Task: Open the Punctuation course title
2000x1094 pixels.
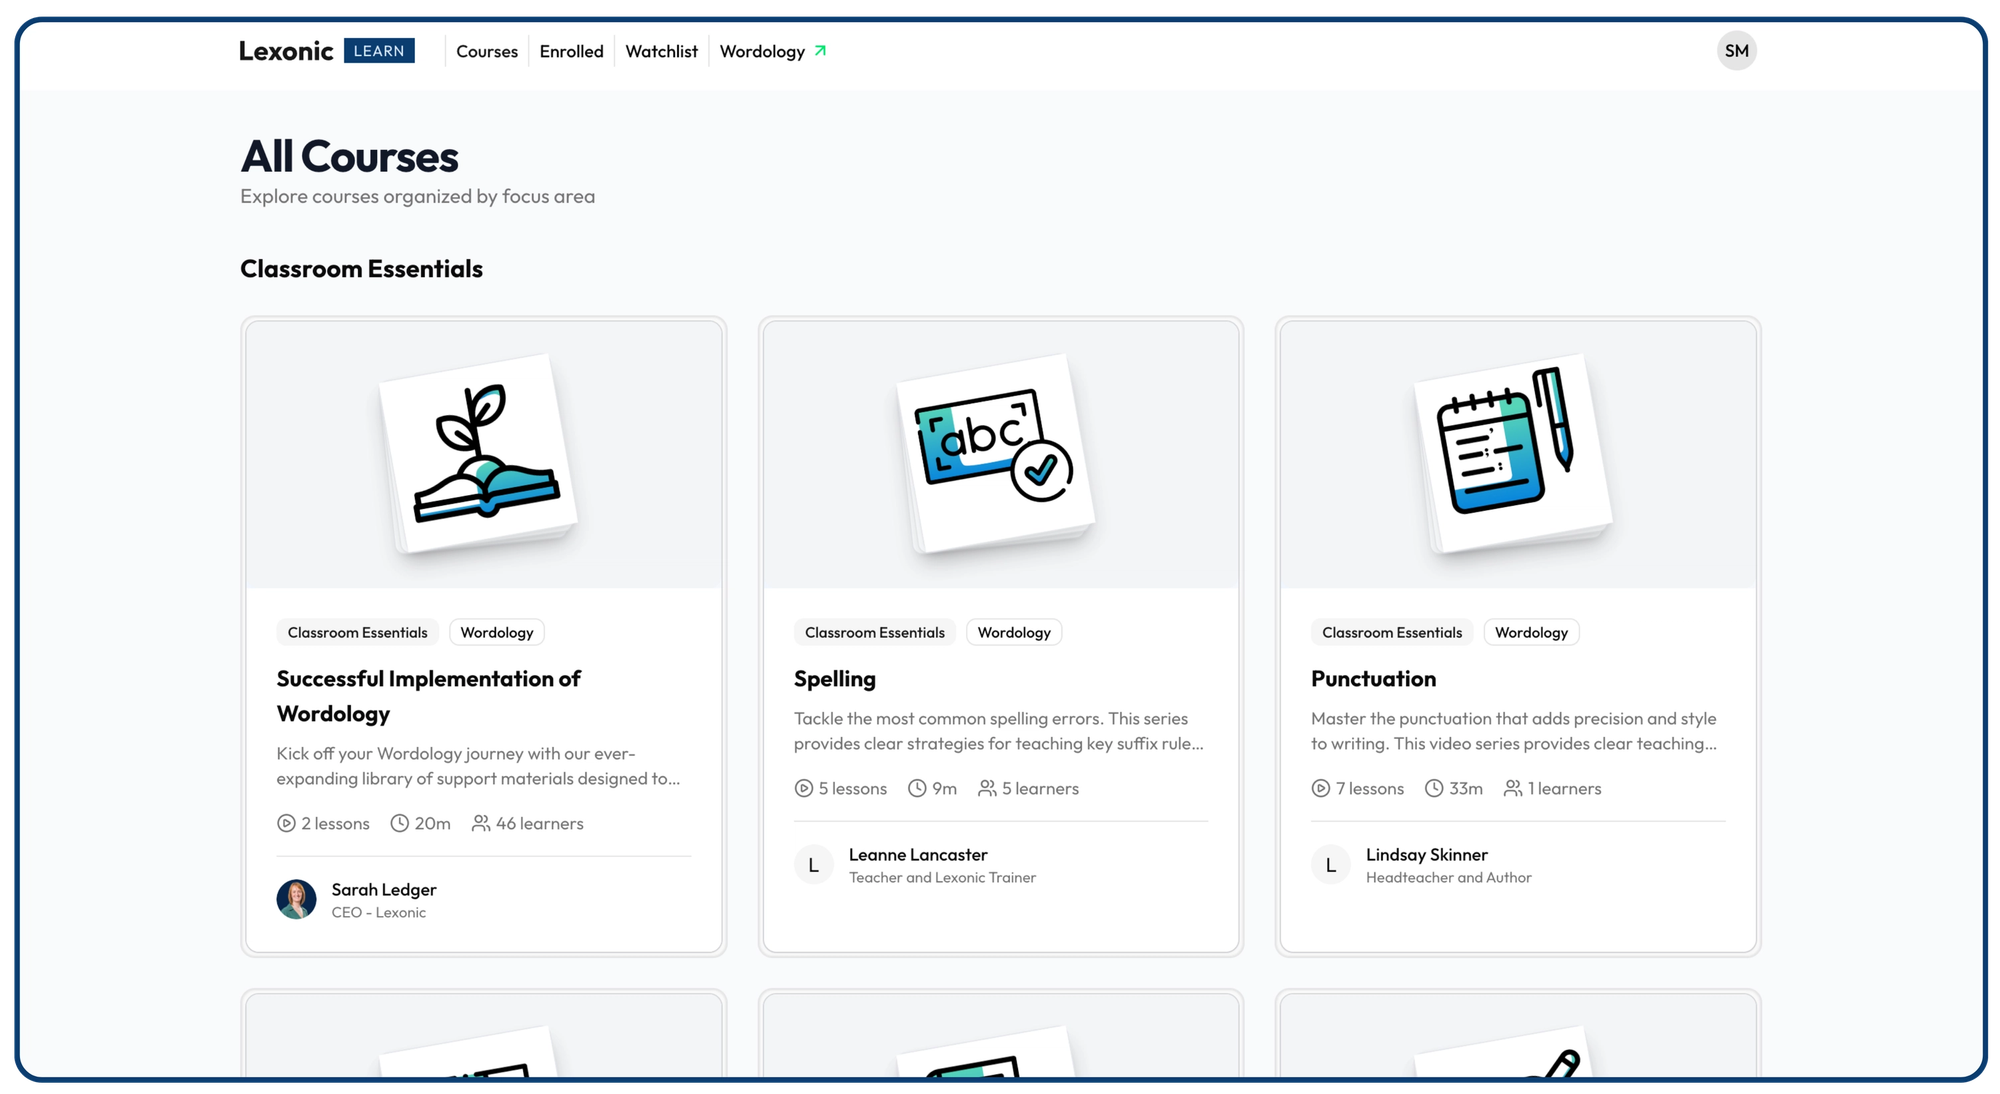Action: [1373, 679]
